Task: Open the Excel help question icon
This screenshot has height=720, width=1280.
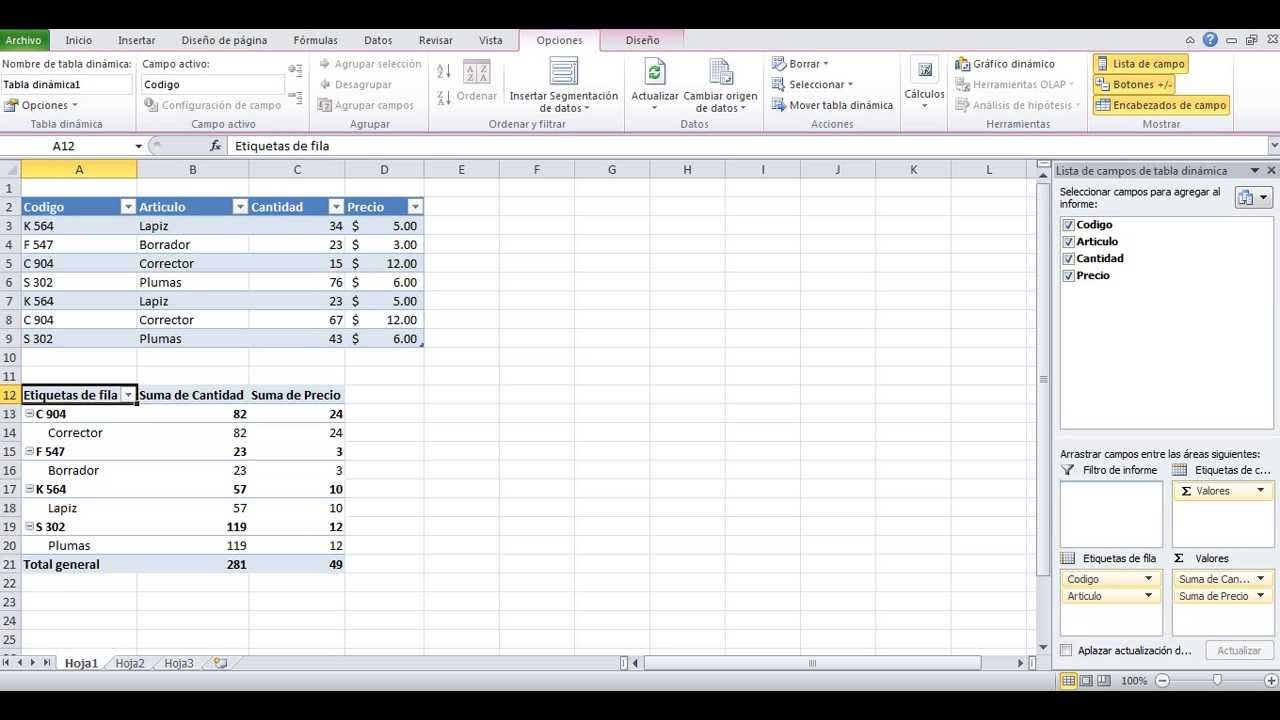Action: (1210, 40)
